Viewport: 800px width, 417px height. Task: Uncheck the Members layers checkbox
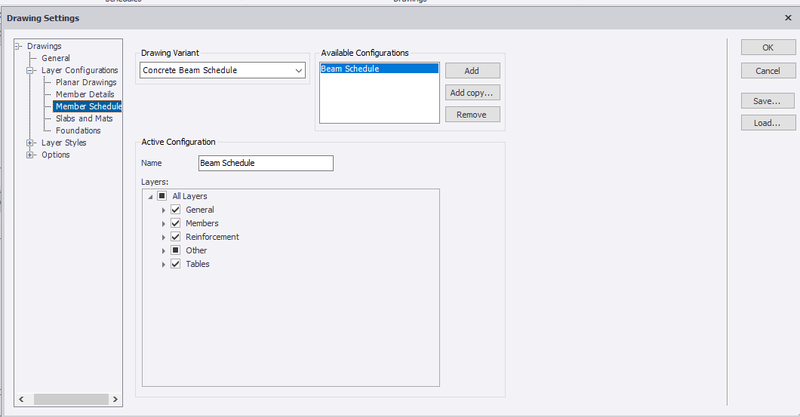tap(176, 223)
